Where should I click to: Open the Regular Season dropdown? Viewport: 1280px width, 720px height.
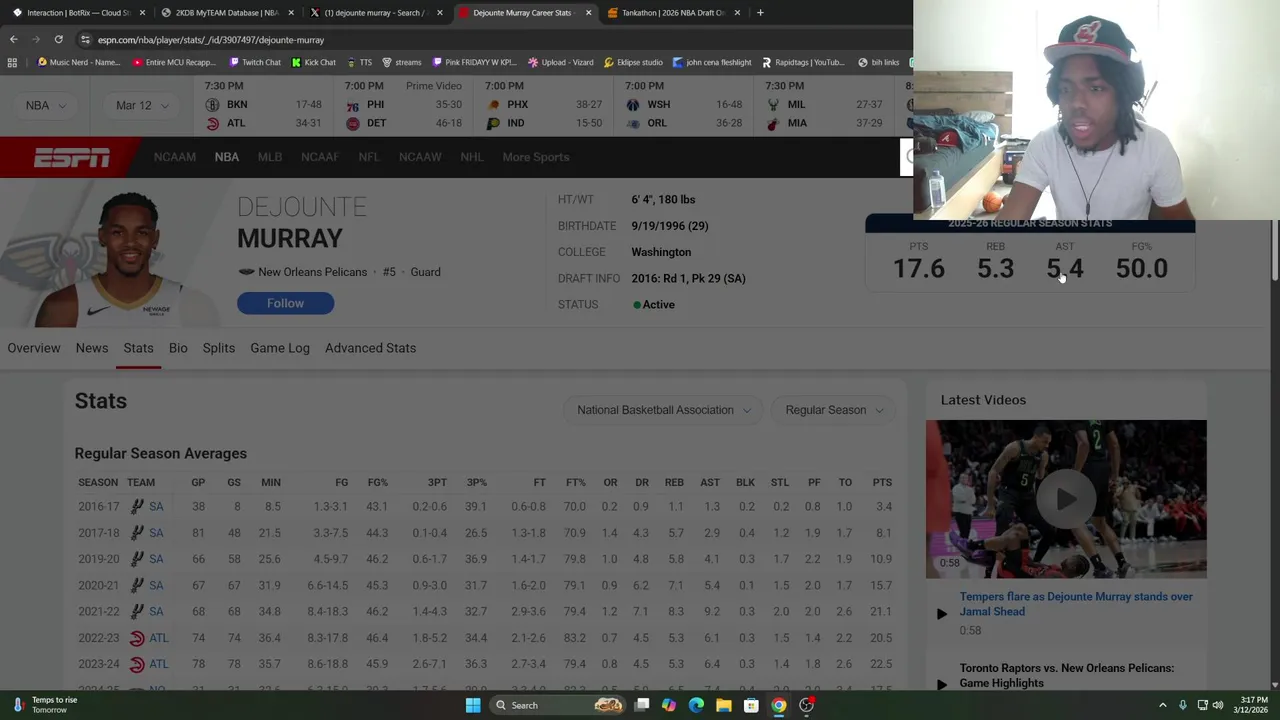[x=834, y=410]
